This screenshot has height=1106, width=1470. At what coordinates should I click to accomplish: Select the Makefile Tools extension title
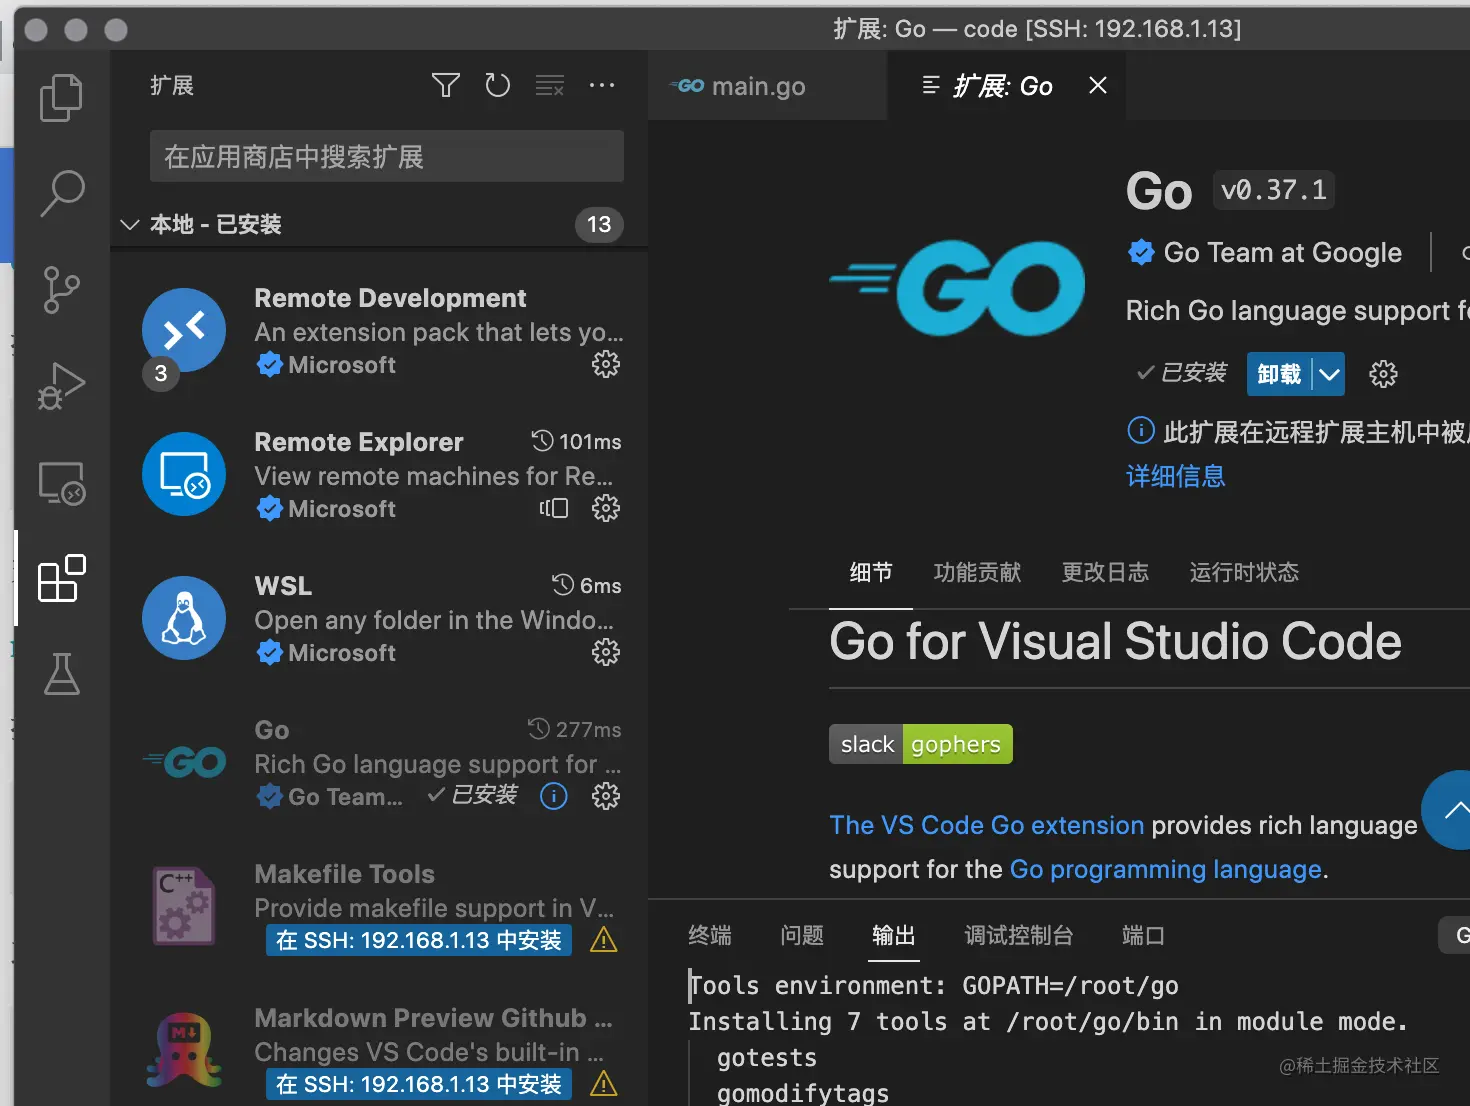(x=344, y=874)
